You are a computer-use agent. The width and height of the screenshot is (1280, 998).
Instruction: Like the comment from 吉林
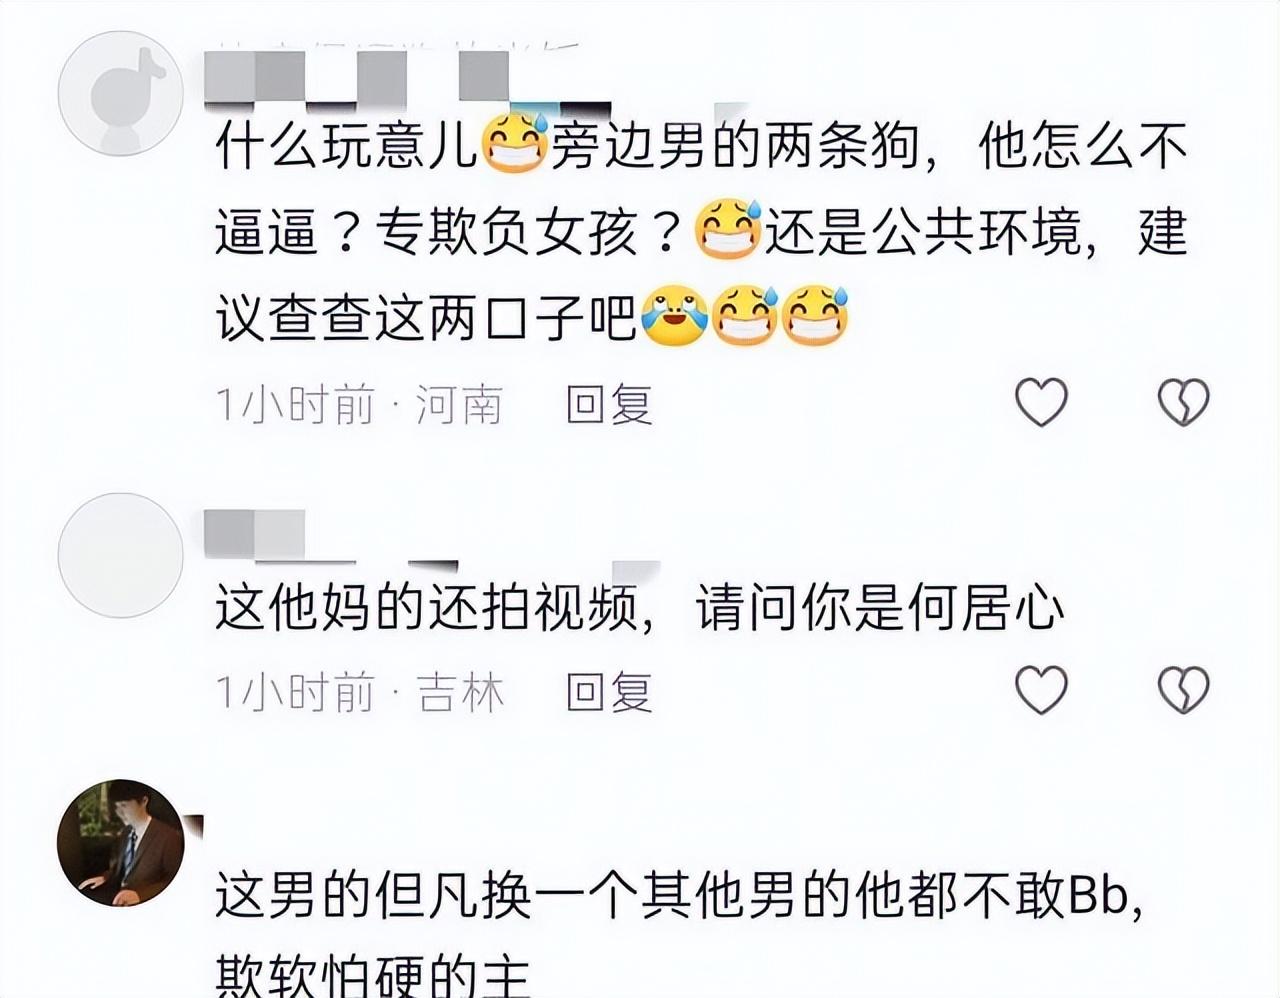[1041, 690]
